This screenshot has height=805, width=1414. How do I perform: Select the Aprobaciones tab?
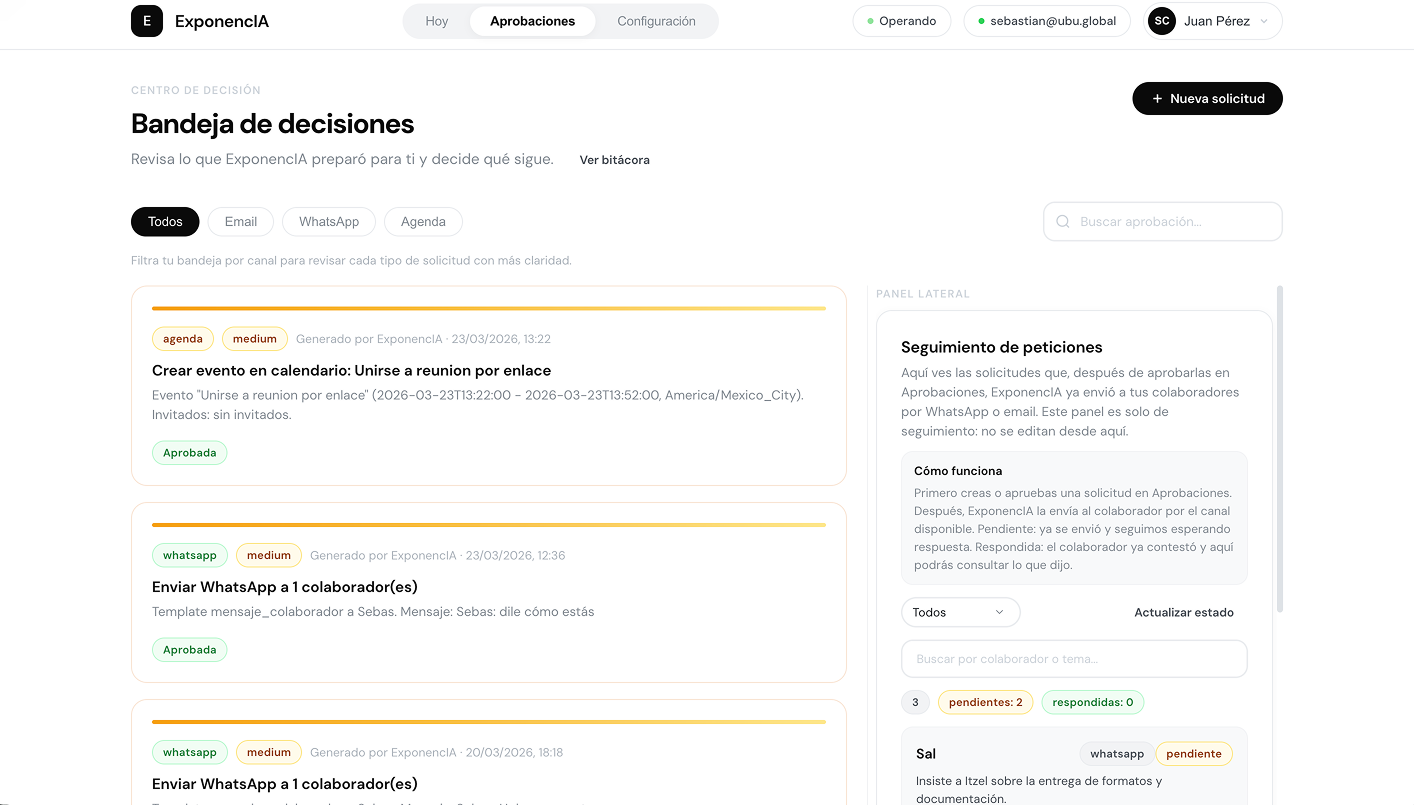point(532,21)
